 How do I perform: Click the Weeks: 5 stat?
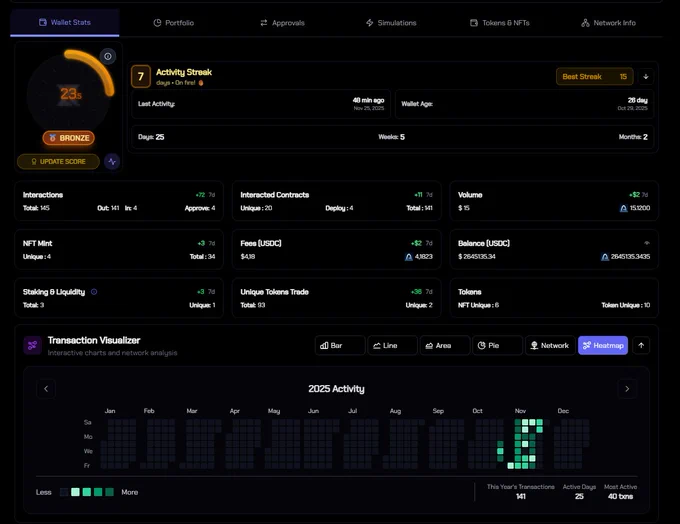click(x=391, y=137)
